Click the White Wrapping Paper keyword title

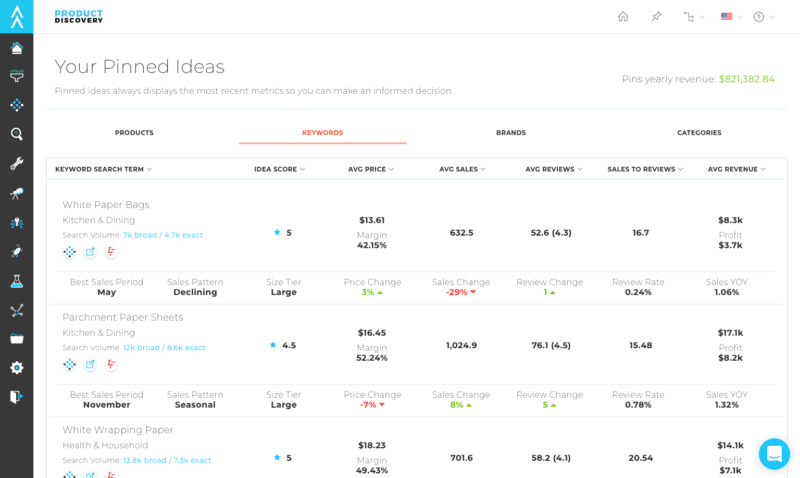coord(118,430)
